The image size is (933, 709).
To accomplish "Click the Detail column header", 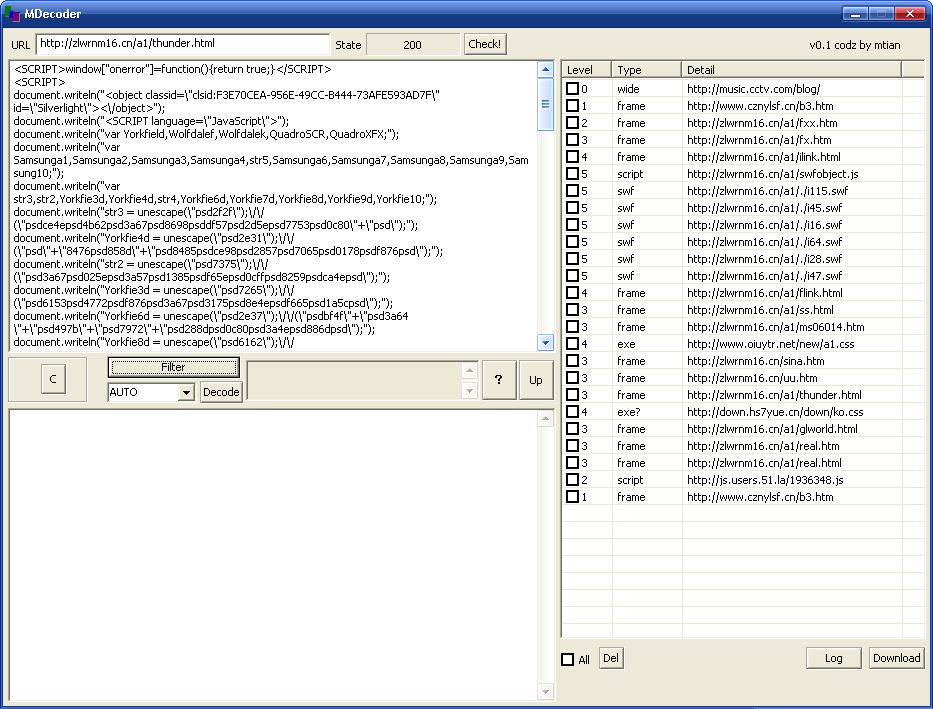I will [791, 70].
